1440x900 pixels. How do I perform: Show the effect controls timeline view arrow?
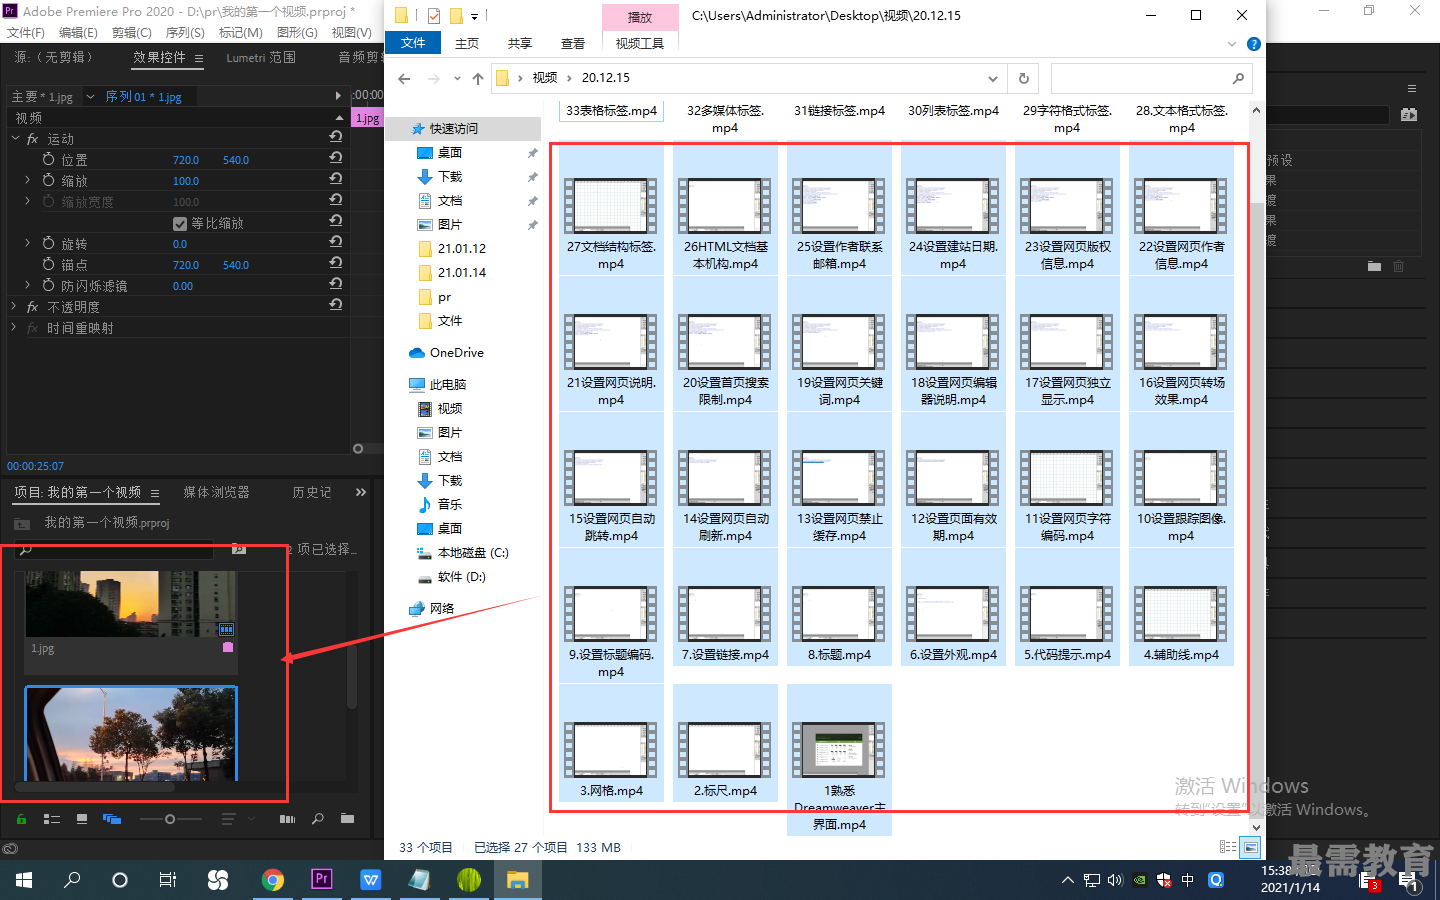point(338,96)
